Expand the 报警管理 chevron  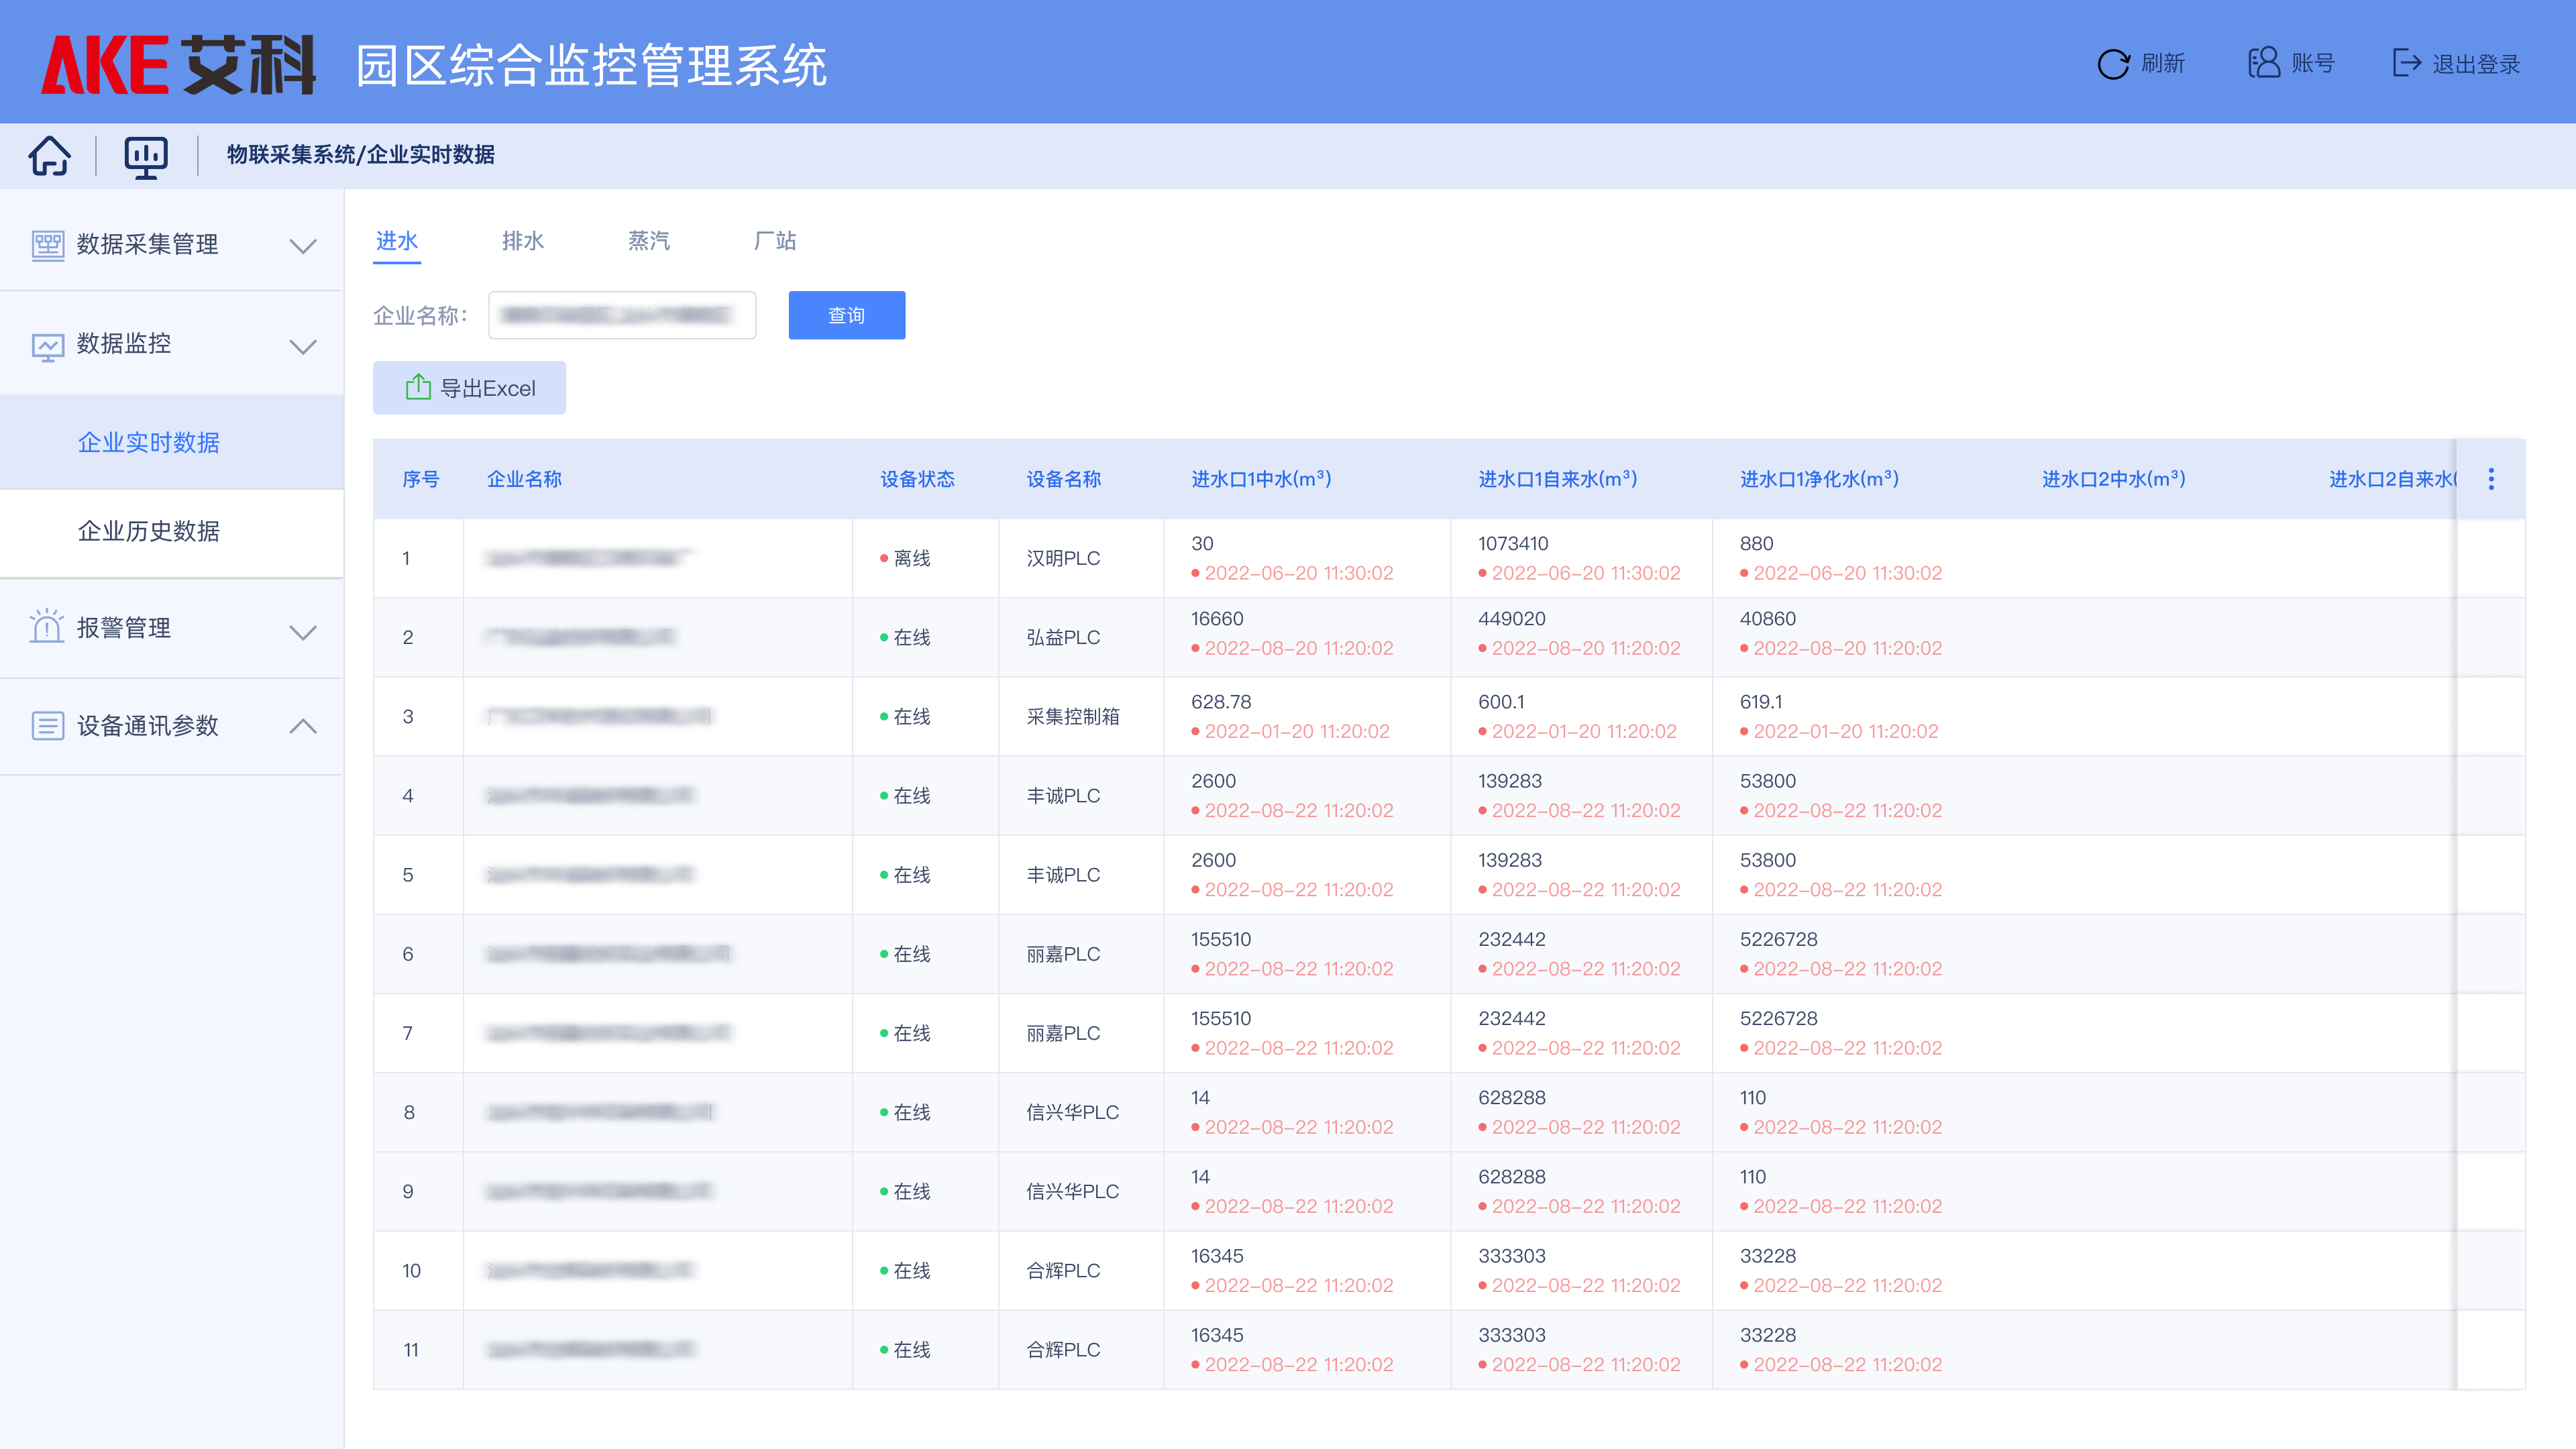click(303, 631)
